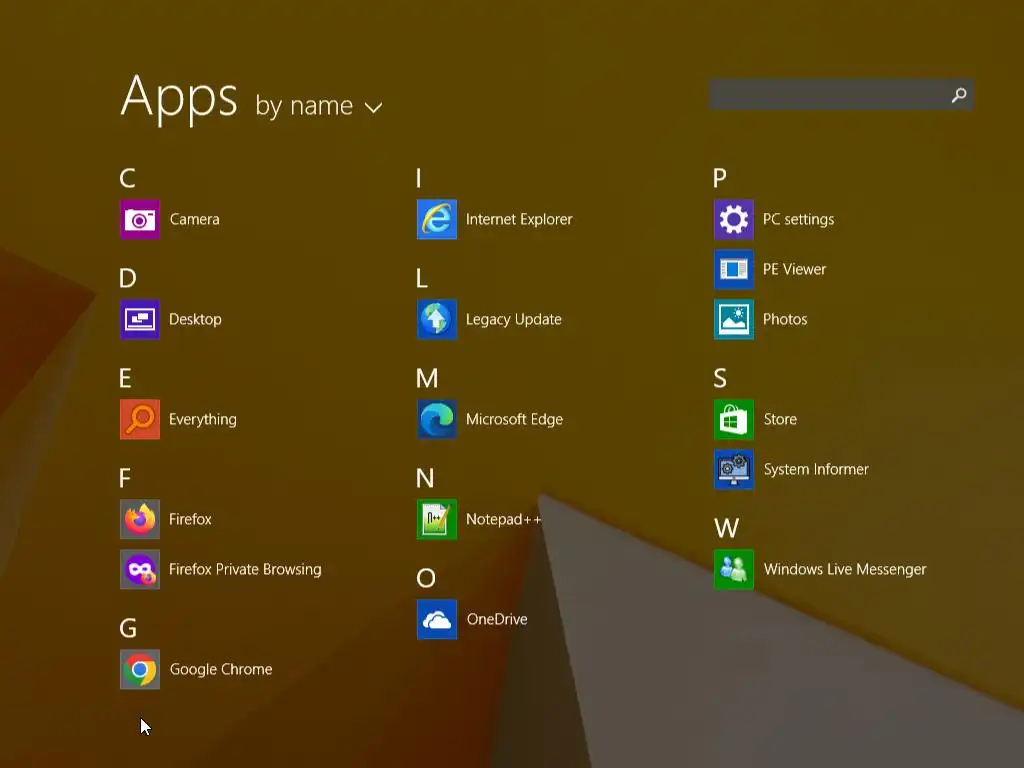Open the Photos app icon
The height and width of the screenshot is (768, 1024).
click(x=733, y=319)
